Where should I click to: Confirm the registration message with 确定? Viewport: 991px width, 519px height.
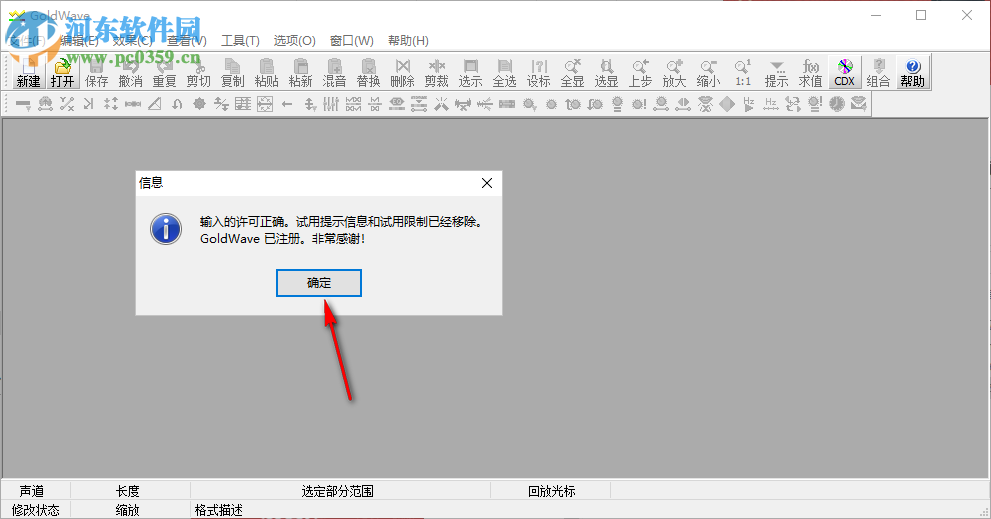pyautogui.click(x=319, y=283)
